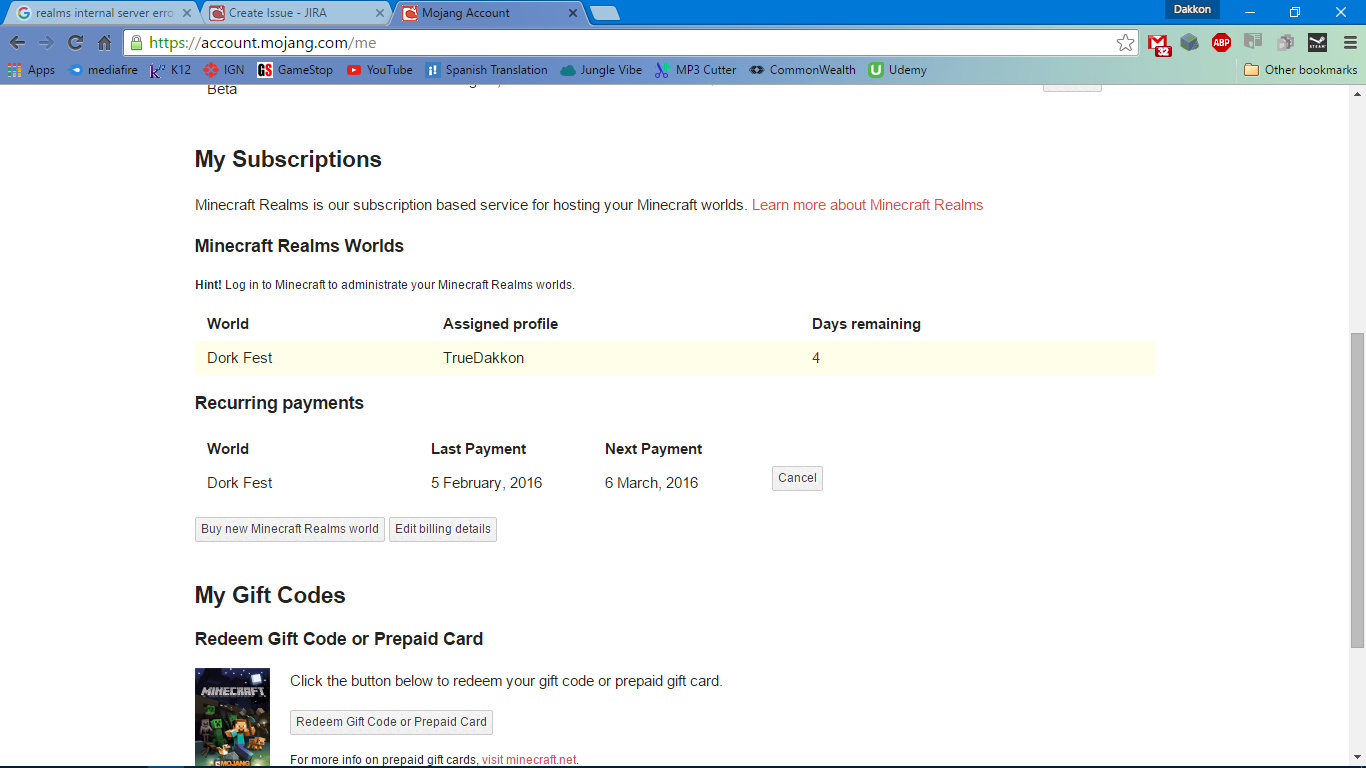Select the Mojang Account tab

[479, 13]
